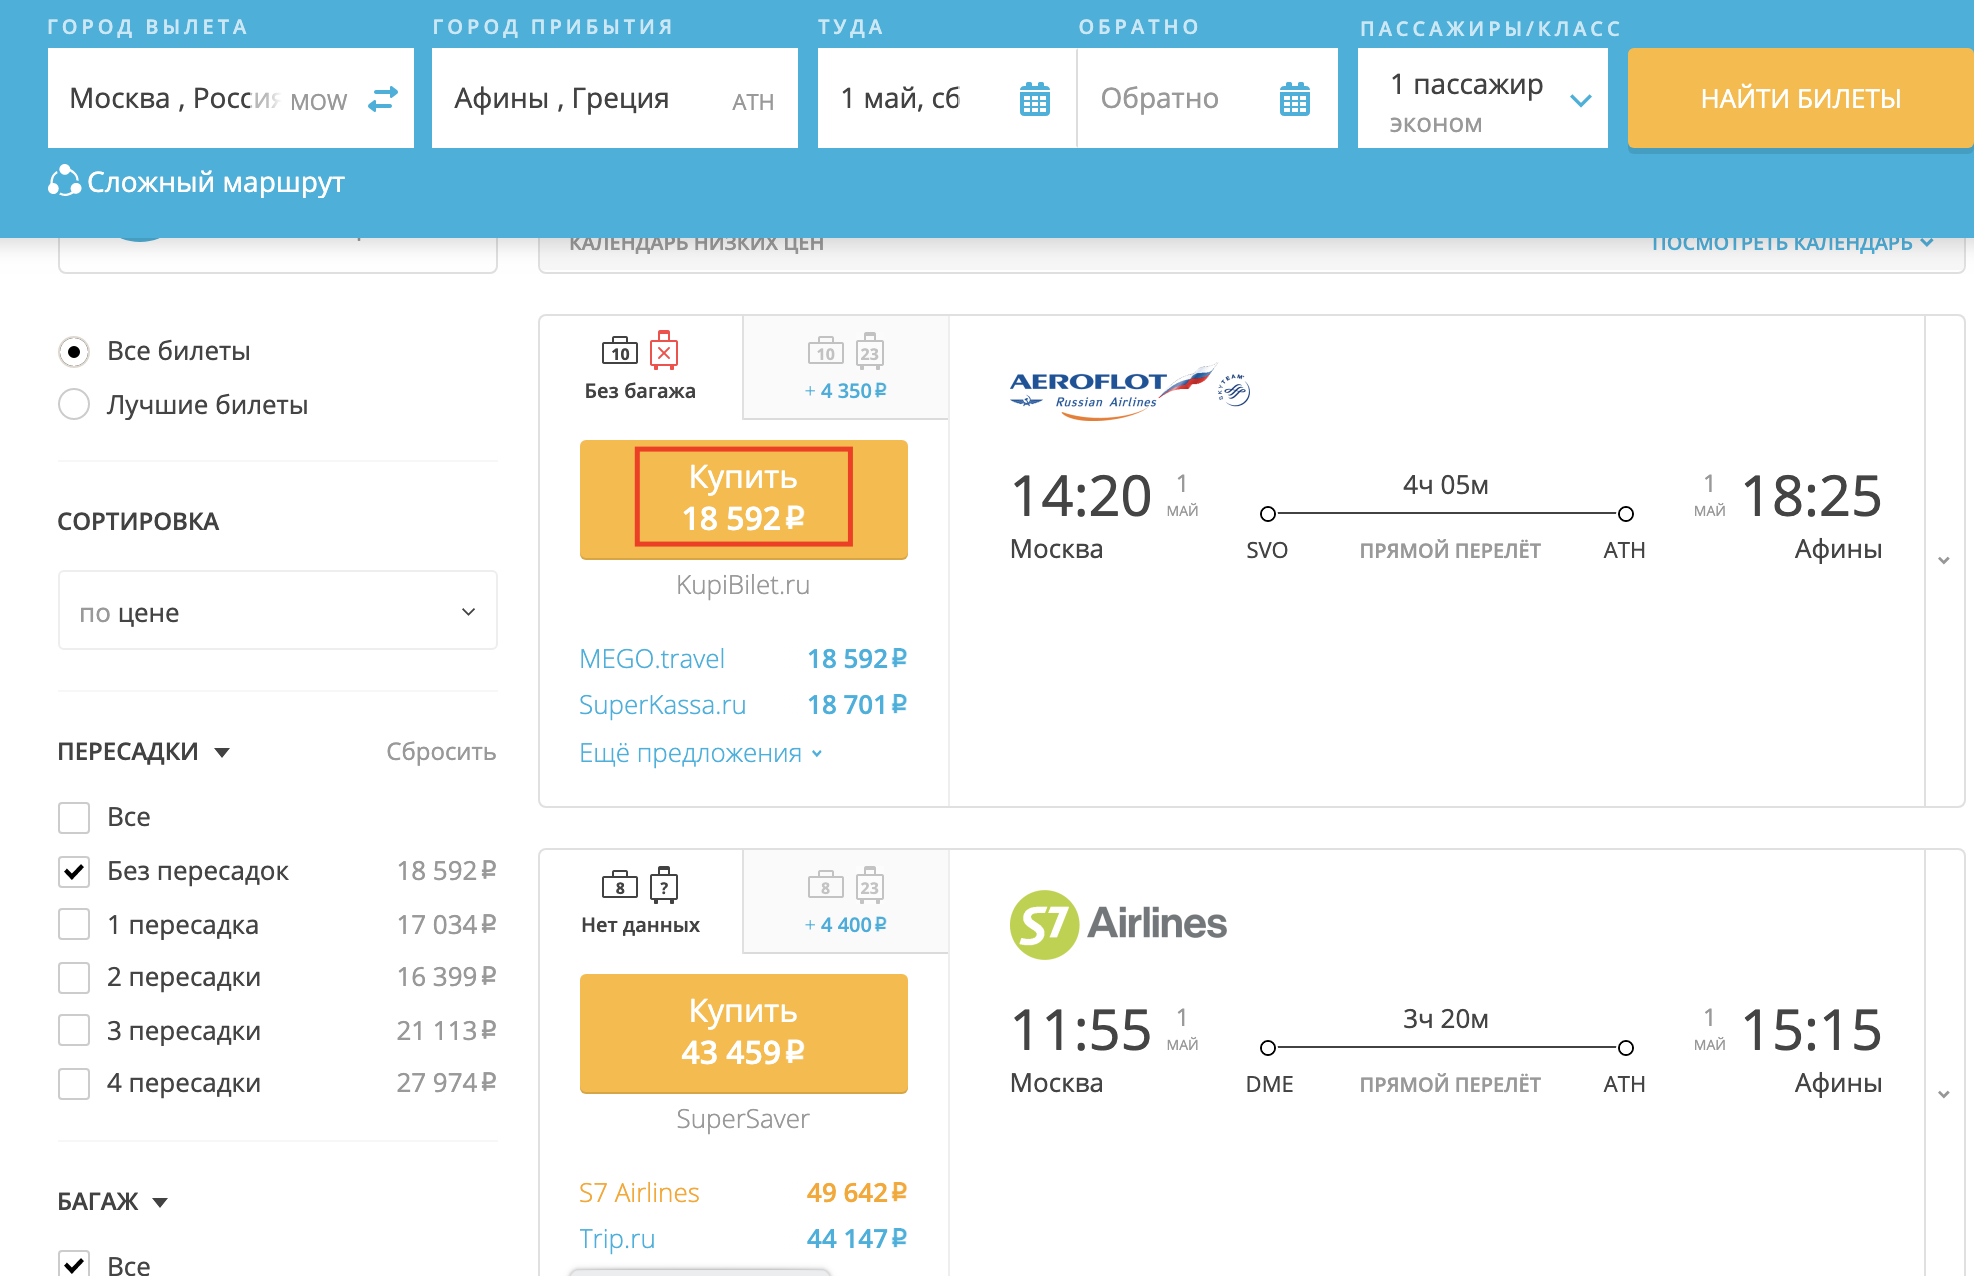
Task: Click the Сложный маршрут route icon
Action: (64, 181)
